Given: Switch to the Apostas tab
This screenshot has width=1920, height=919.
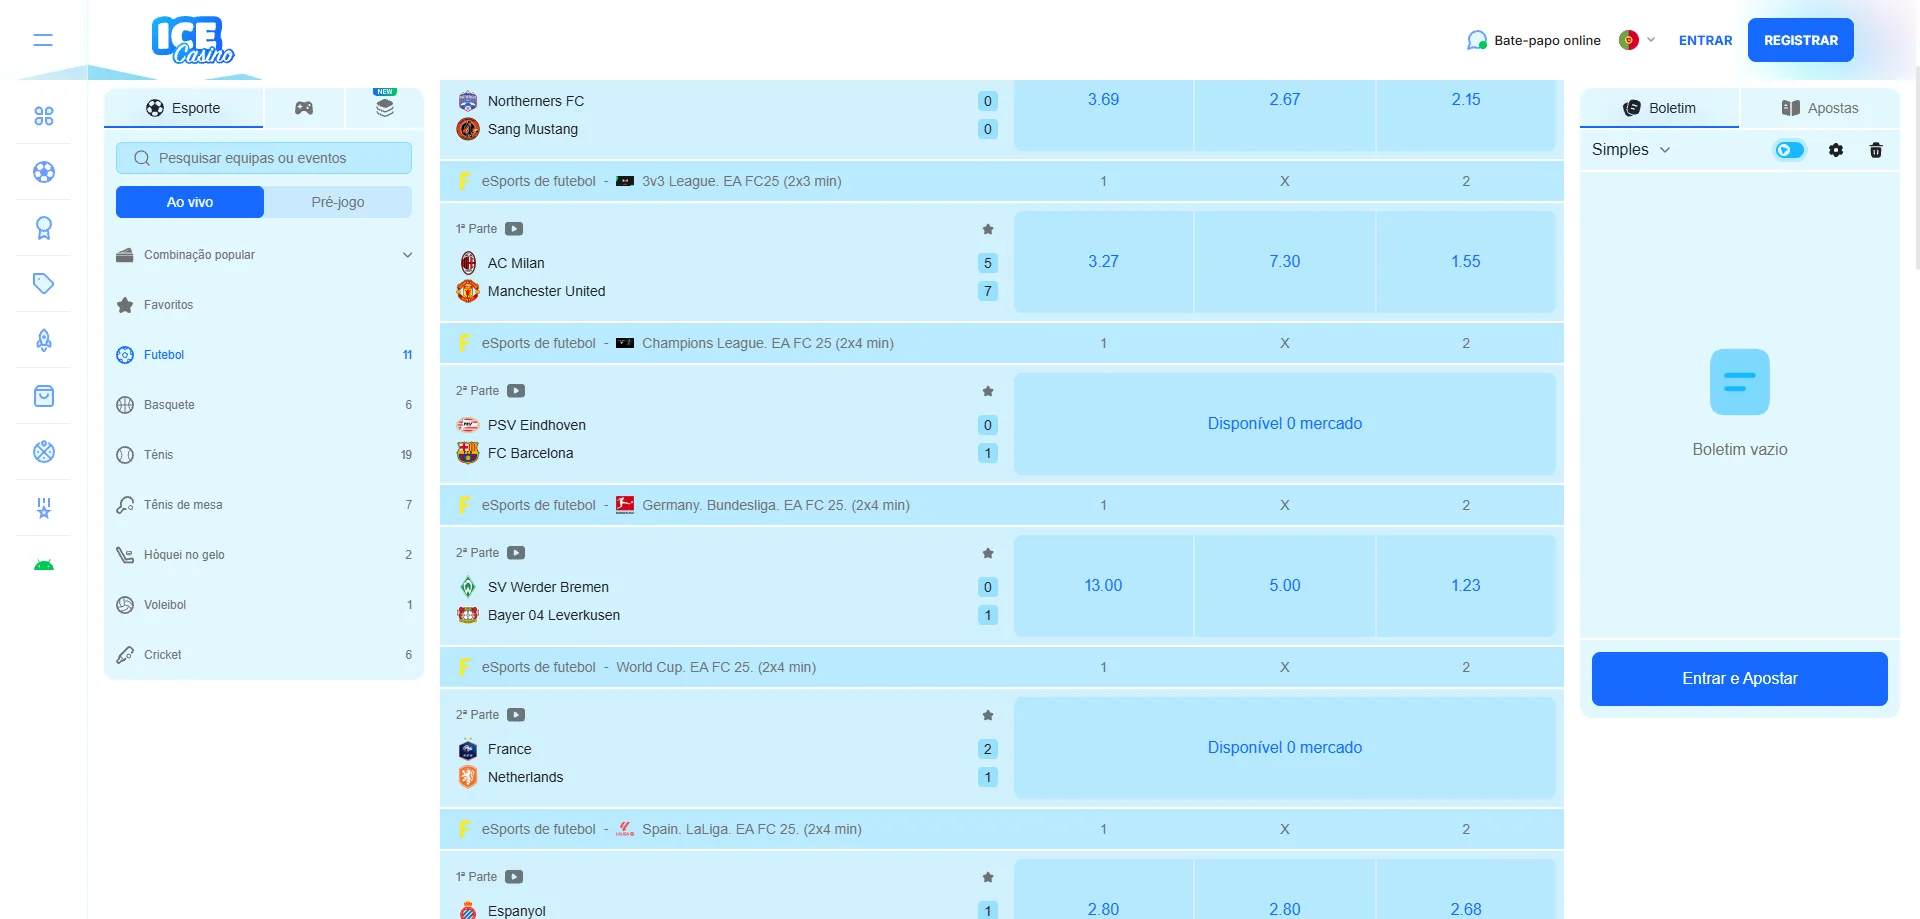Looking at the screenshot, I should click(1820, 108).
